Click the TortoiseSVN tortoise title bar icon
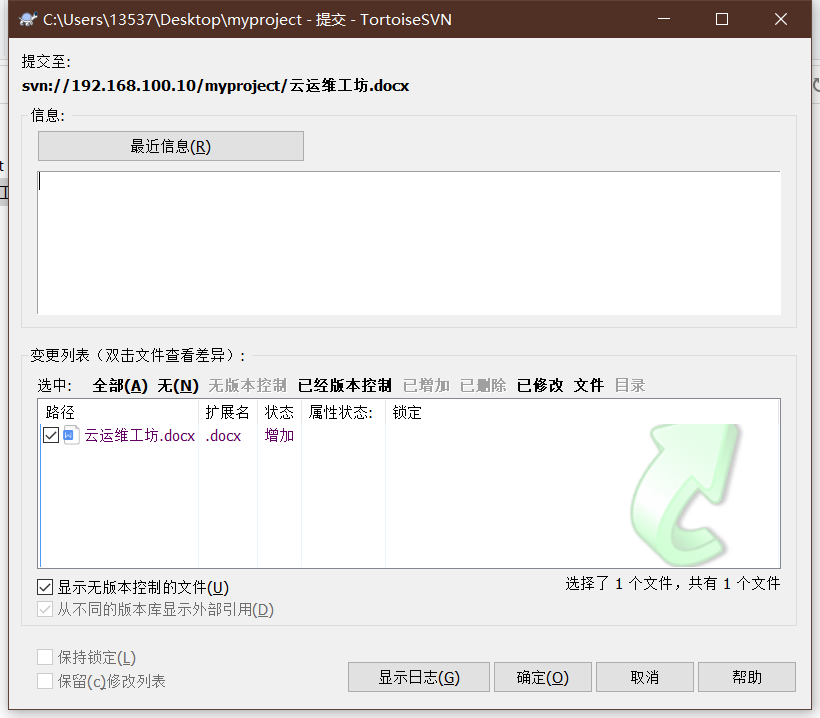 [x=28, y=19]
